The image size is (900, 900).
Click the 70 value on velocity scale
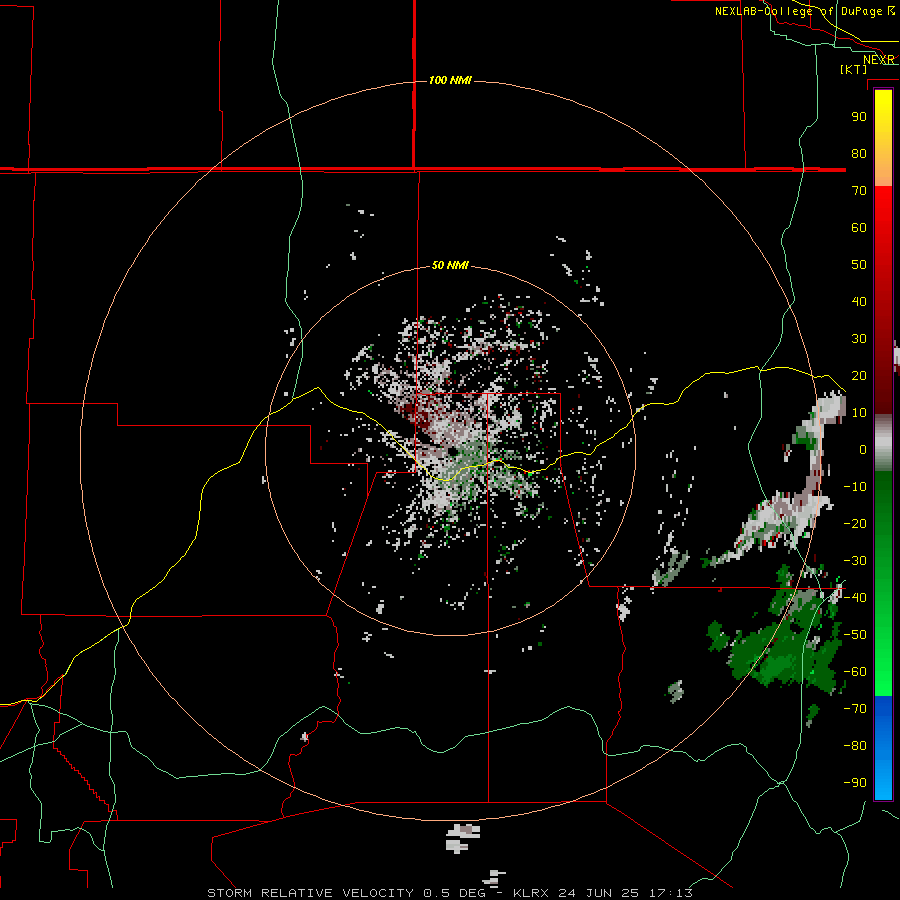[859, 191]
